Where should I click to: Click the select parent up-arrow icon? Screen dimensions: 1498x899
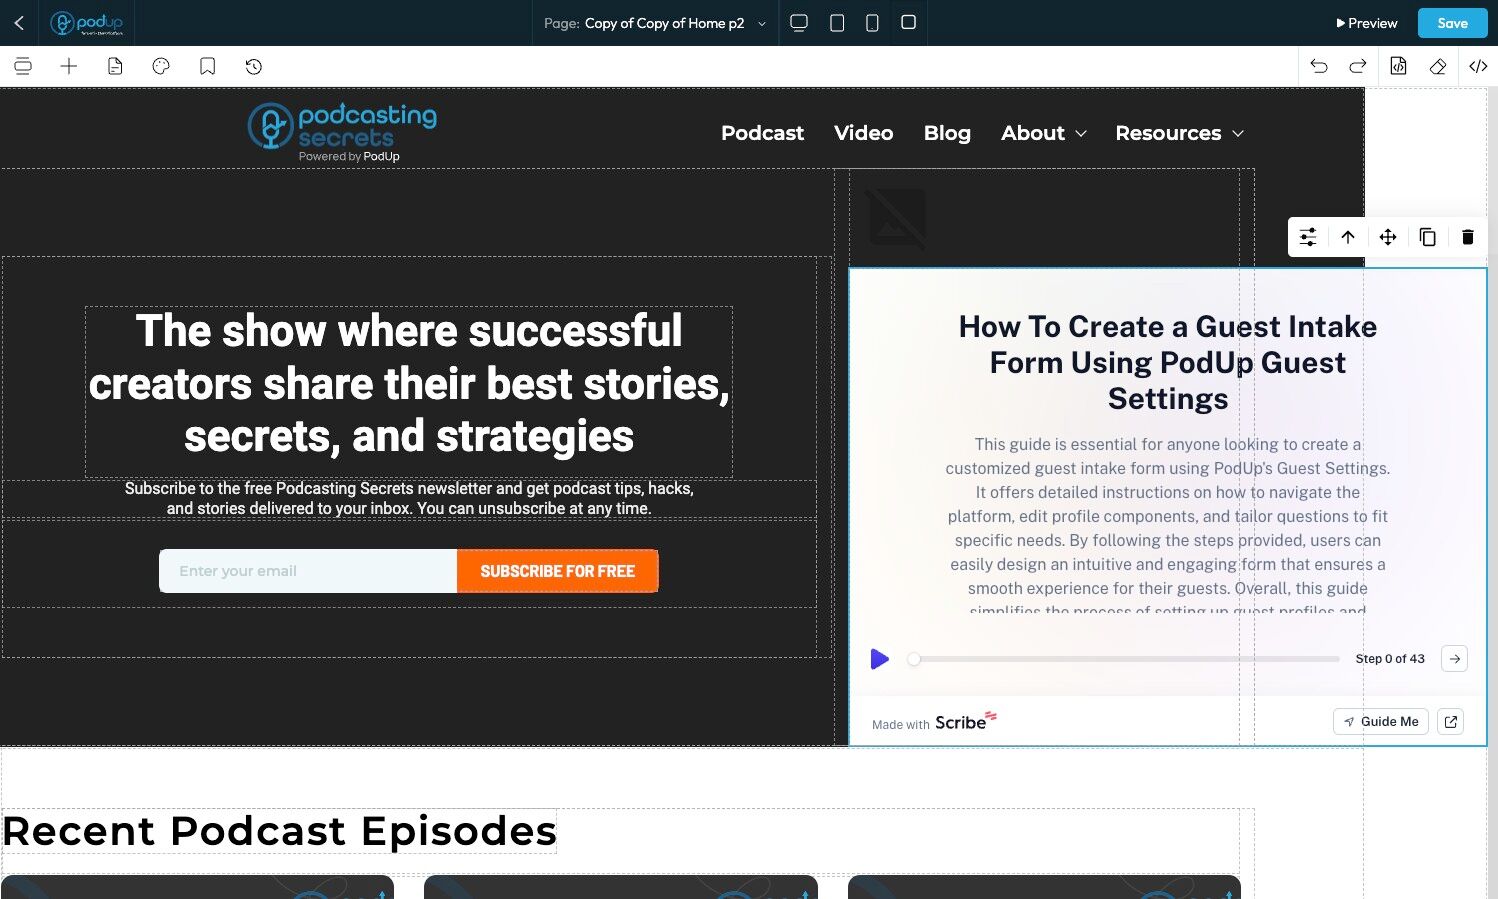1348,237
